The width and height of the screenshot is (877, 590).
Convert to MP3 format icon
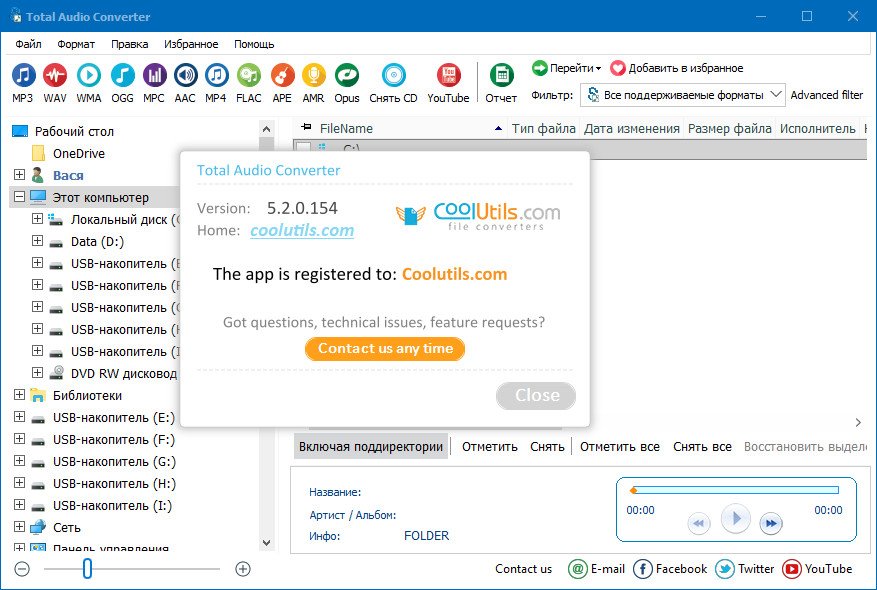[x=23, y=75]
